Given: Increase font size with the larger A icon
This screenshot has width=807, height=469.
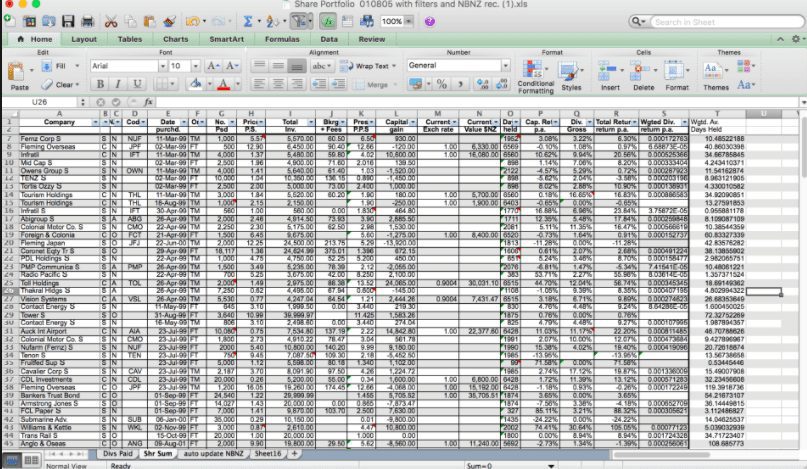Looking at the screenshot, I should (x=213, y=66).
